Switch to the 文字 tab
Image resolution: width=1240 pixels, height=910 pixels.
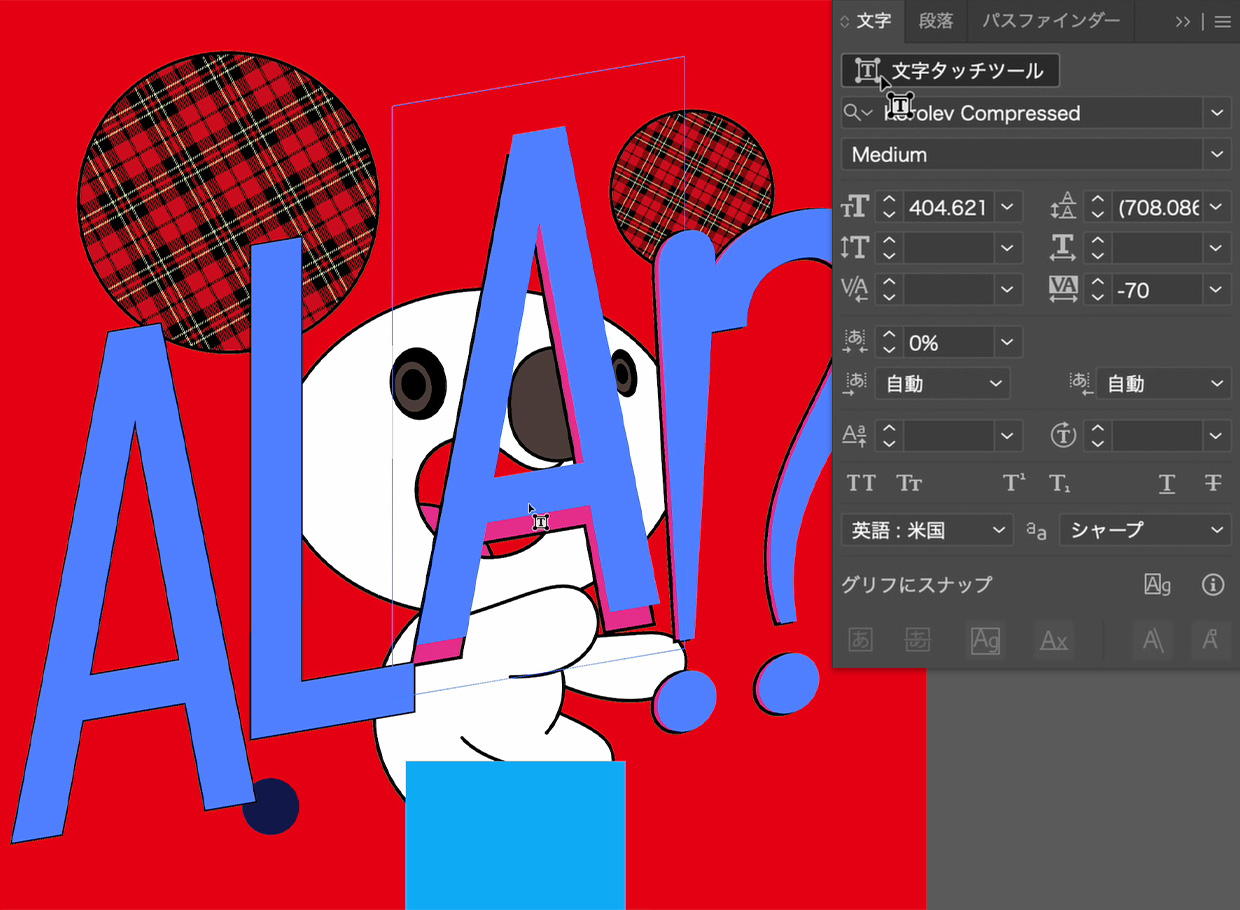[x=873, y=21]
